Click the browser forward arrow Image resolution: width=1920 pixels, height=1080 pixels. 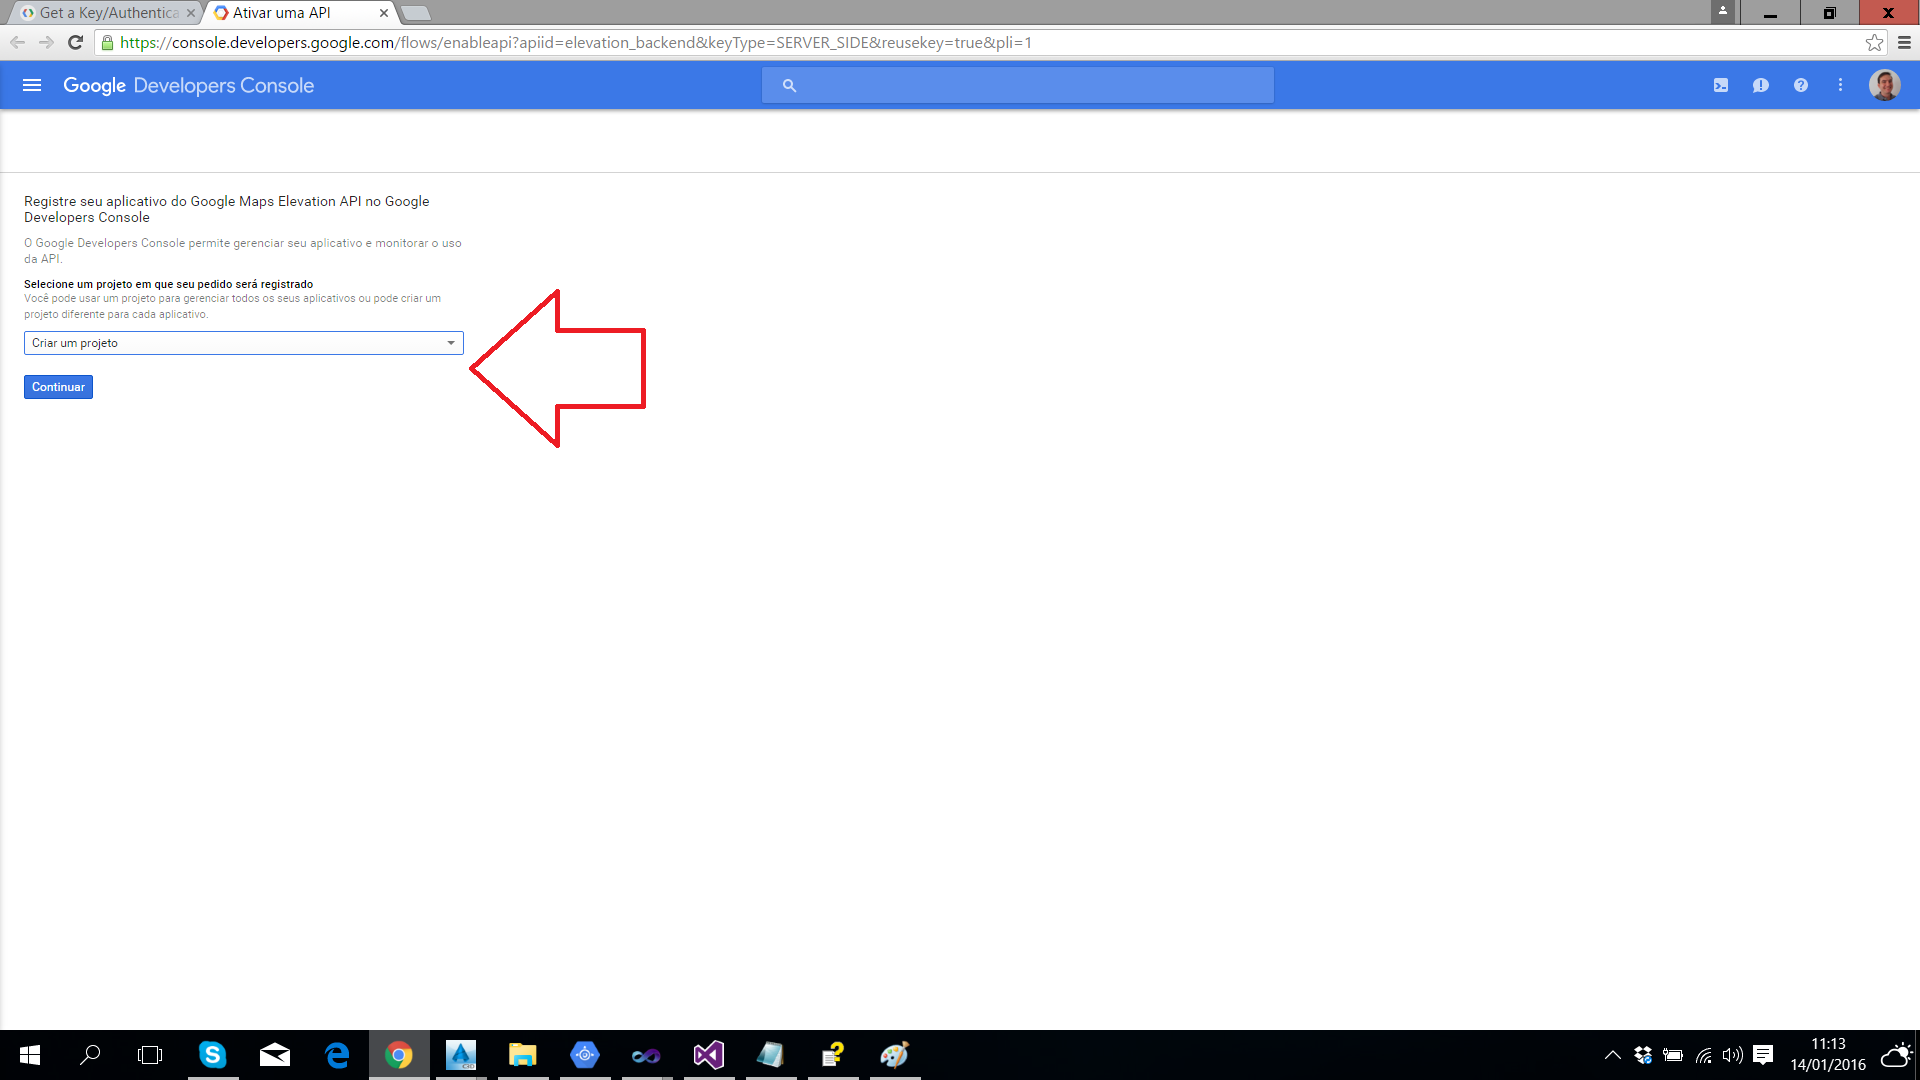[46, 42]
